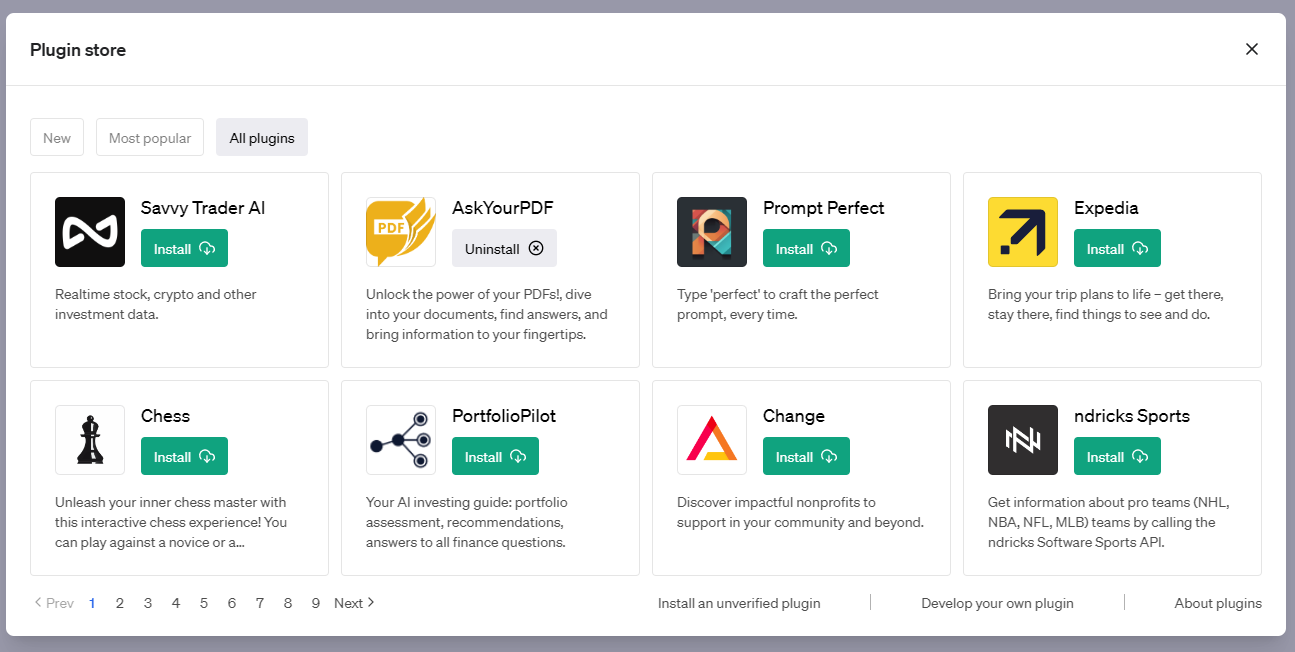Go to the Next page of plugins
The image size is (1295, 652).
tap(355, 603)
